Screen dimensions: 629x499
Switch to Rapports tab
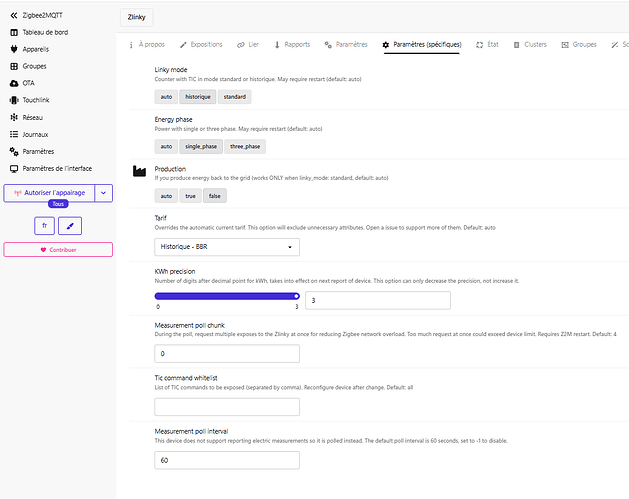tap(292, 45)
